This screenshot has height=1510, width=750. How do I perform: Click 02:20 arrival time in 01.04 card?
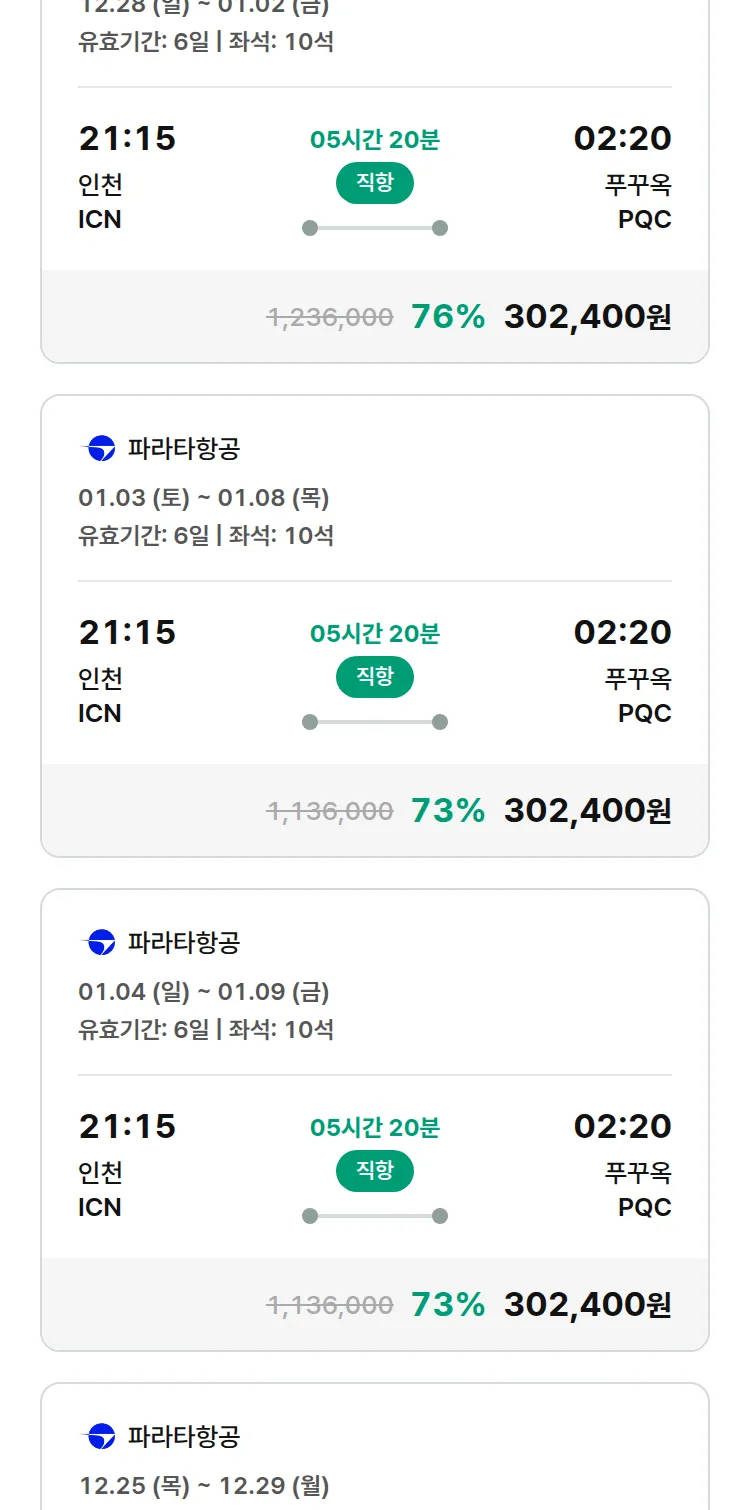pos(622,1126)
